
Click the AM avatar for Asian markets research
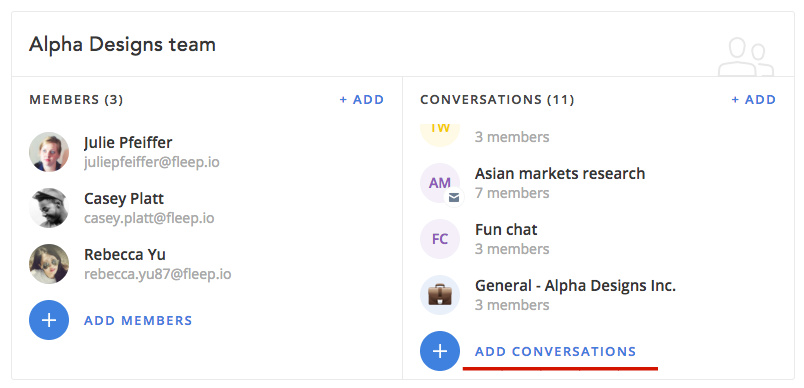440,183
